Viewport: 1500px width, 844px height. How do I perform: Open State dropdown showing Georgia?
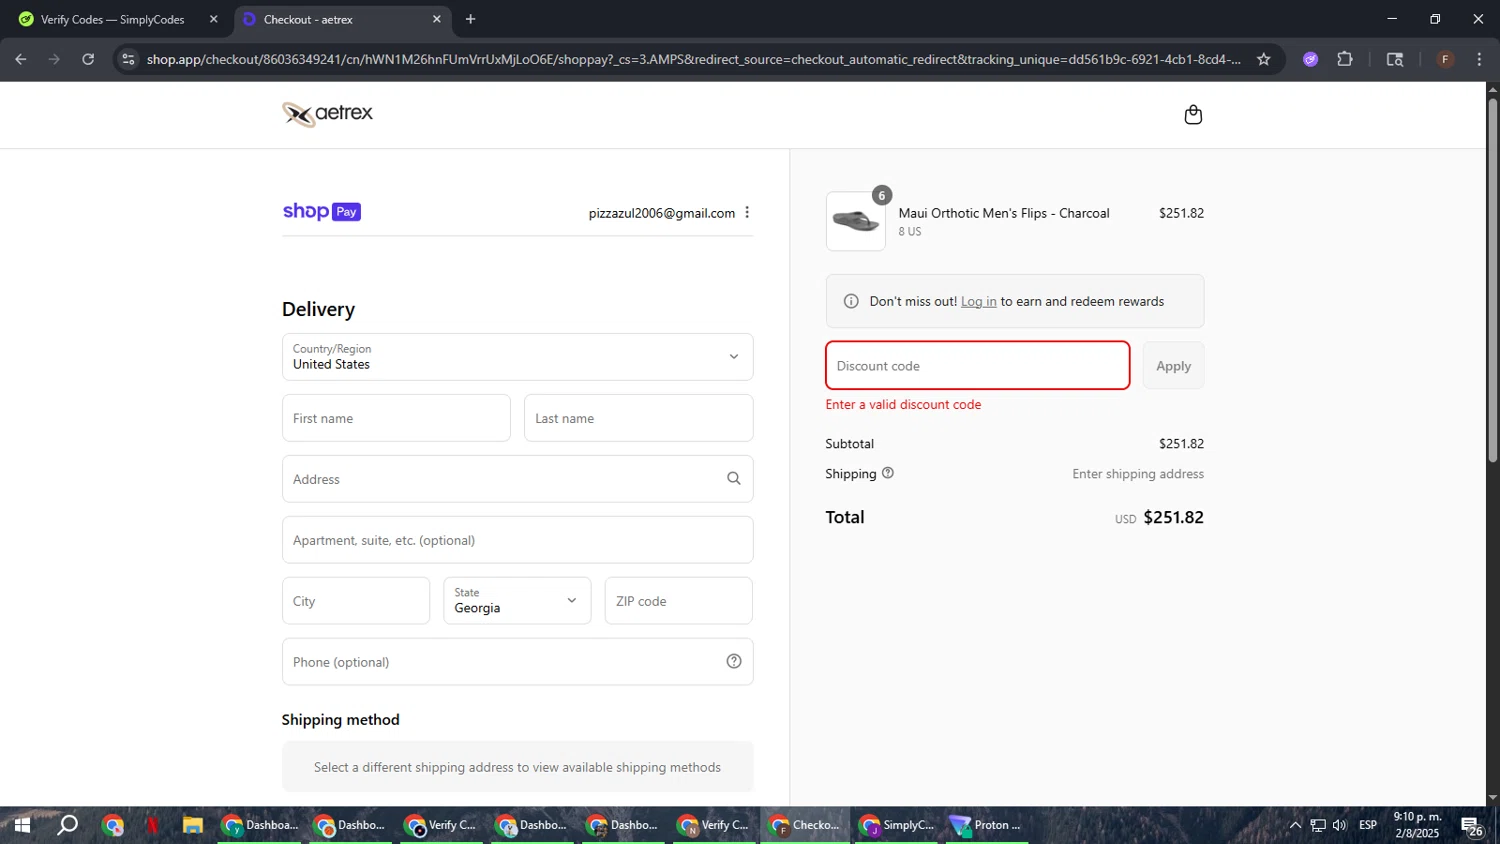pyautogui.click(x=517, y=601)
